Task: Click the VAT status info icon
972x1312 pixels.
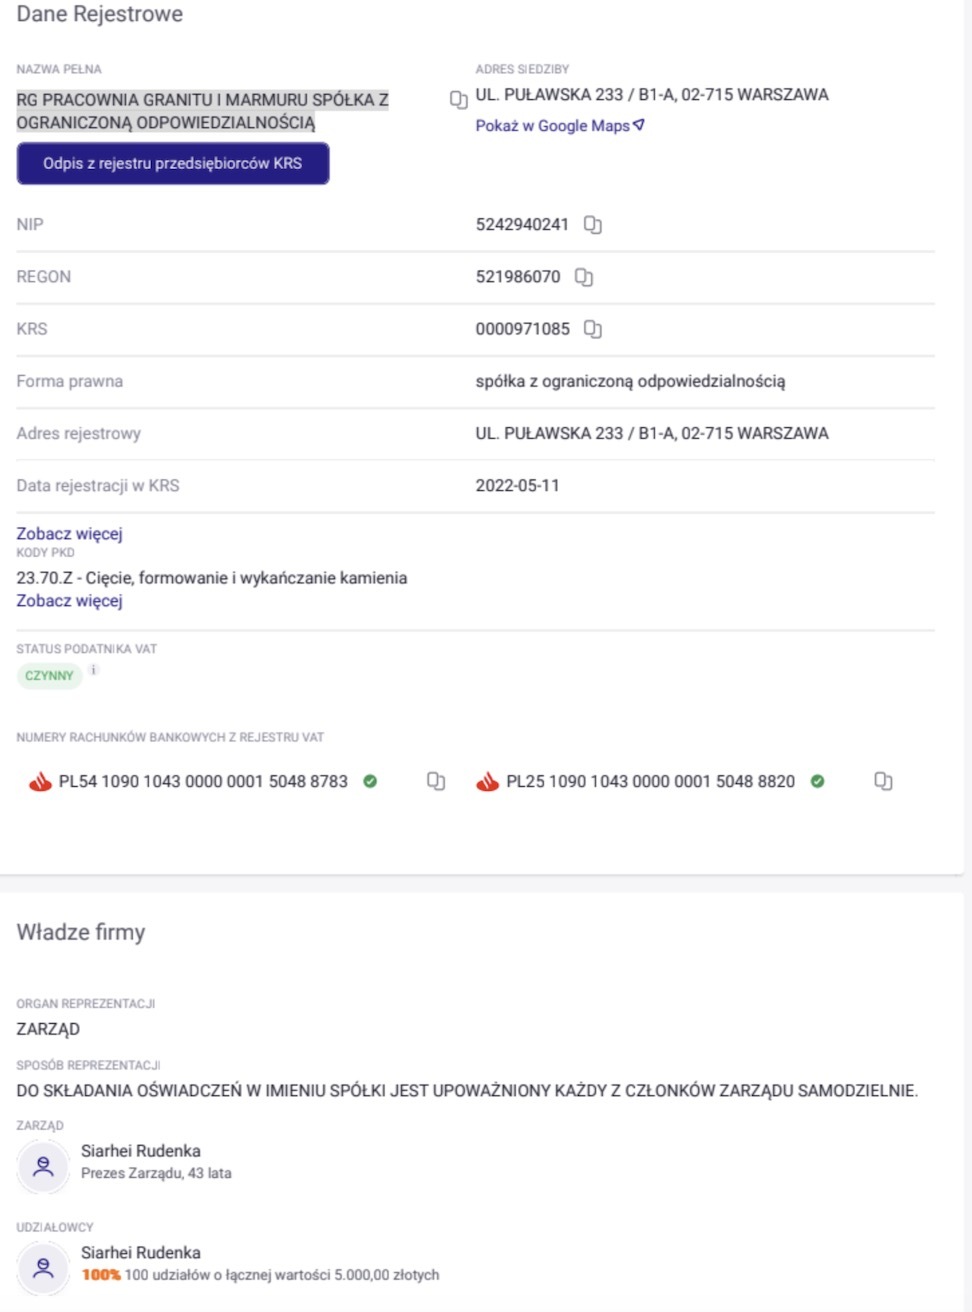Action: click(93, 670)
